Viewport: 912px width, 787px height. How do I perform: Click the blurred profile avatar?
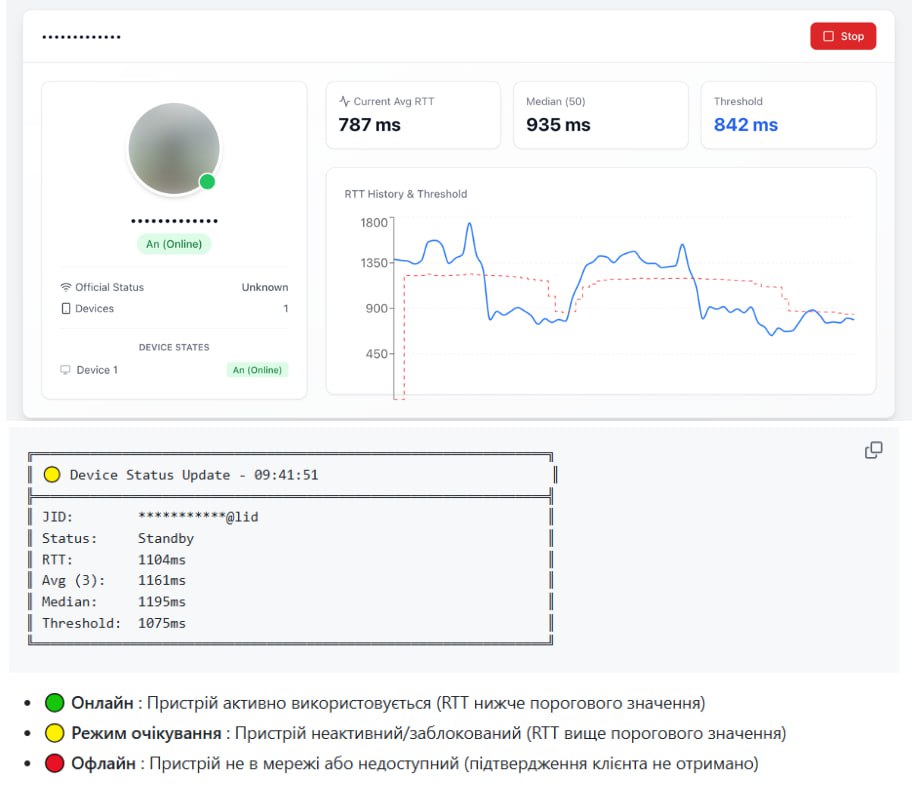174,149
